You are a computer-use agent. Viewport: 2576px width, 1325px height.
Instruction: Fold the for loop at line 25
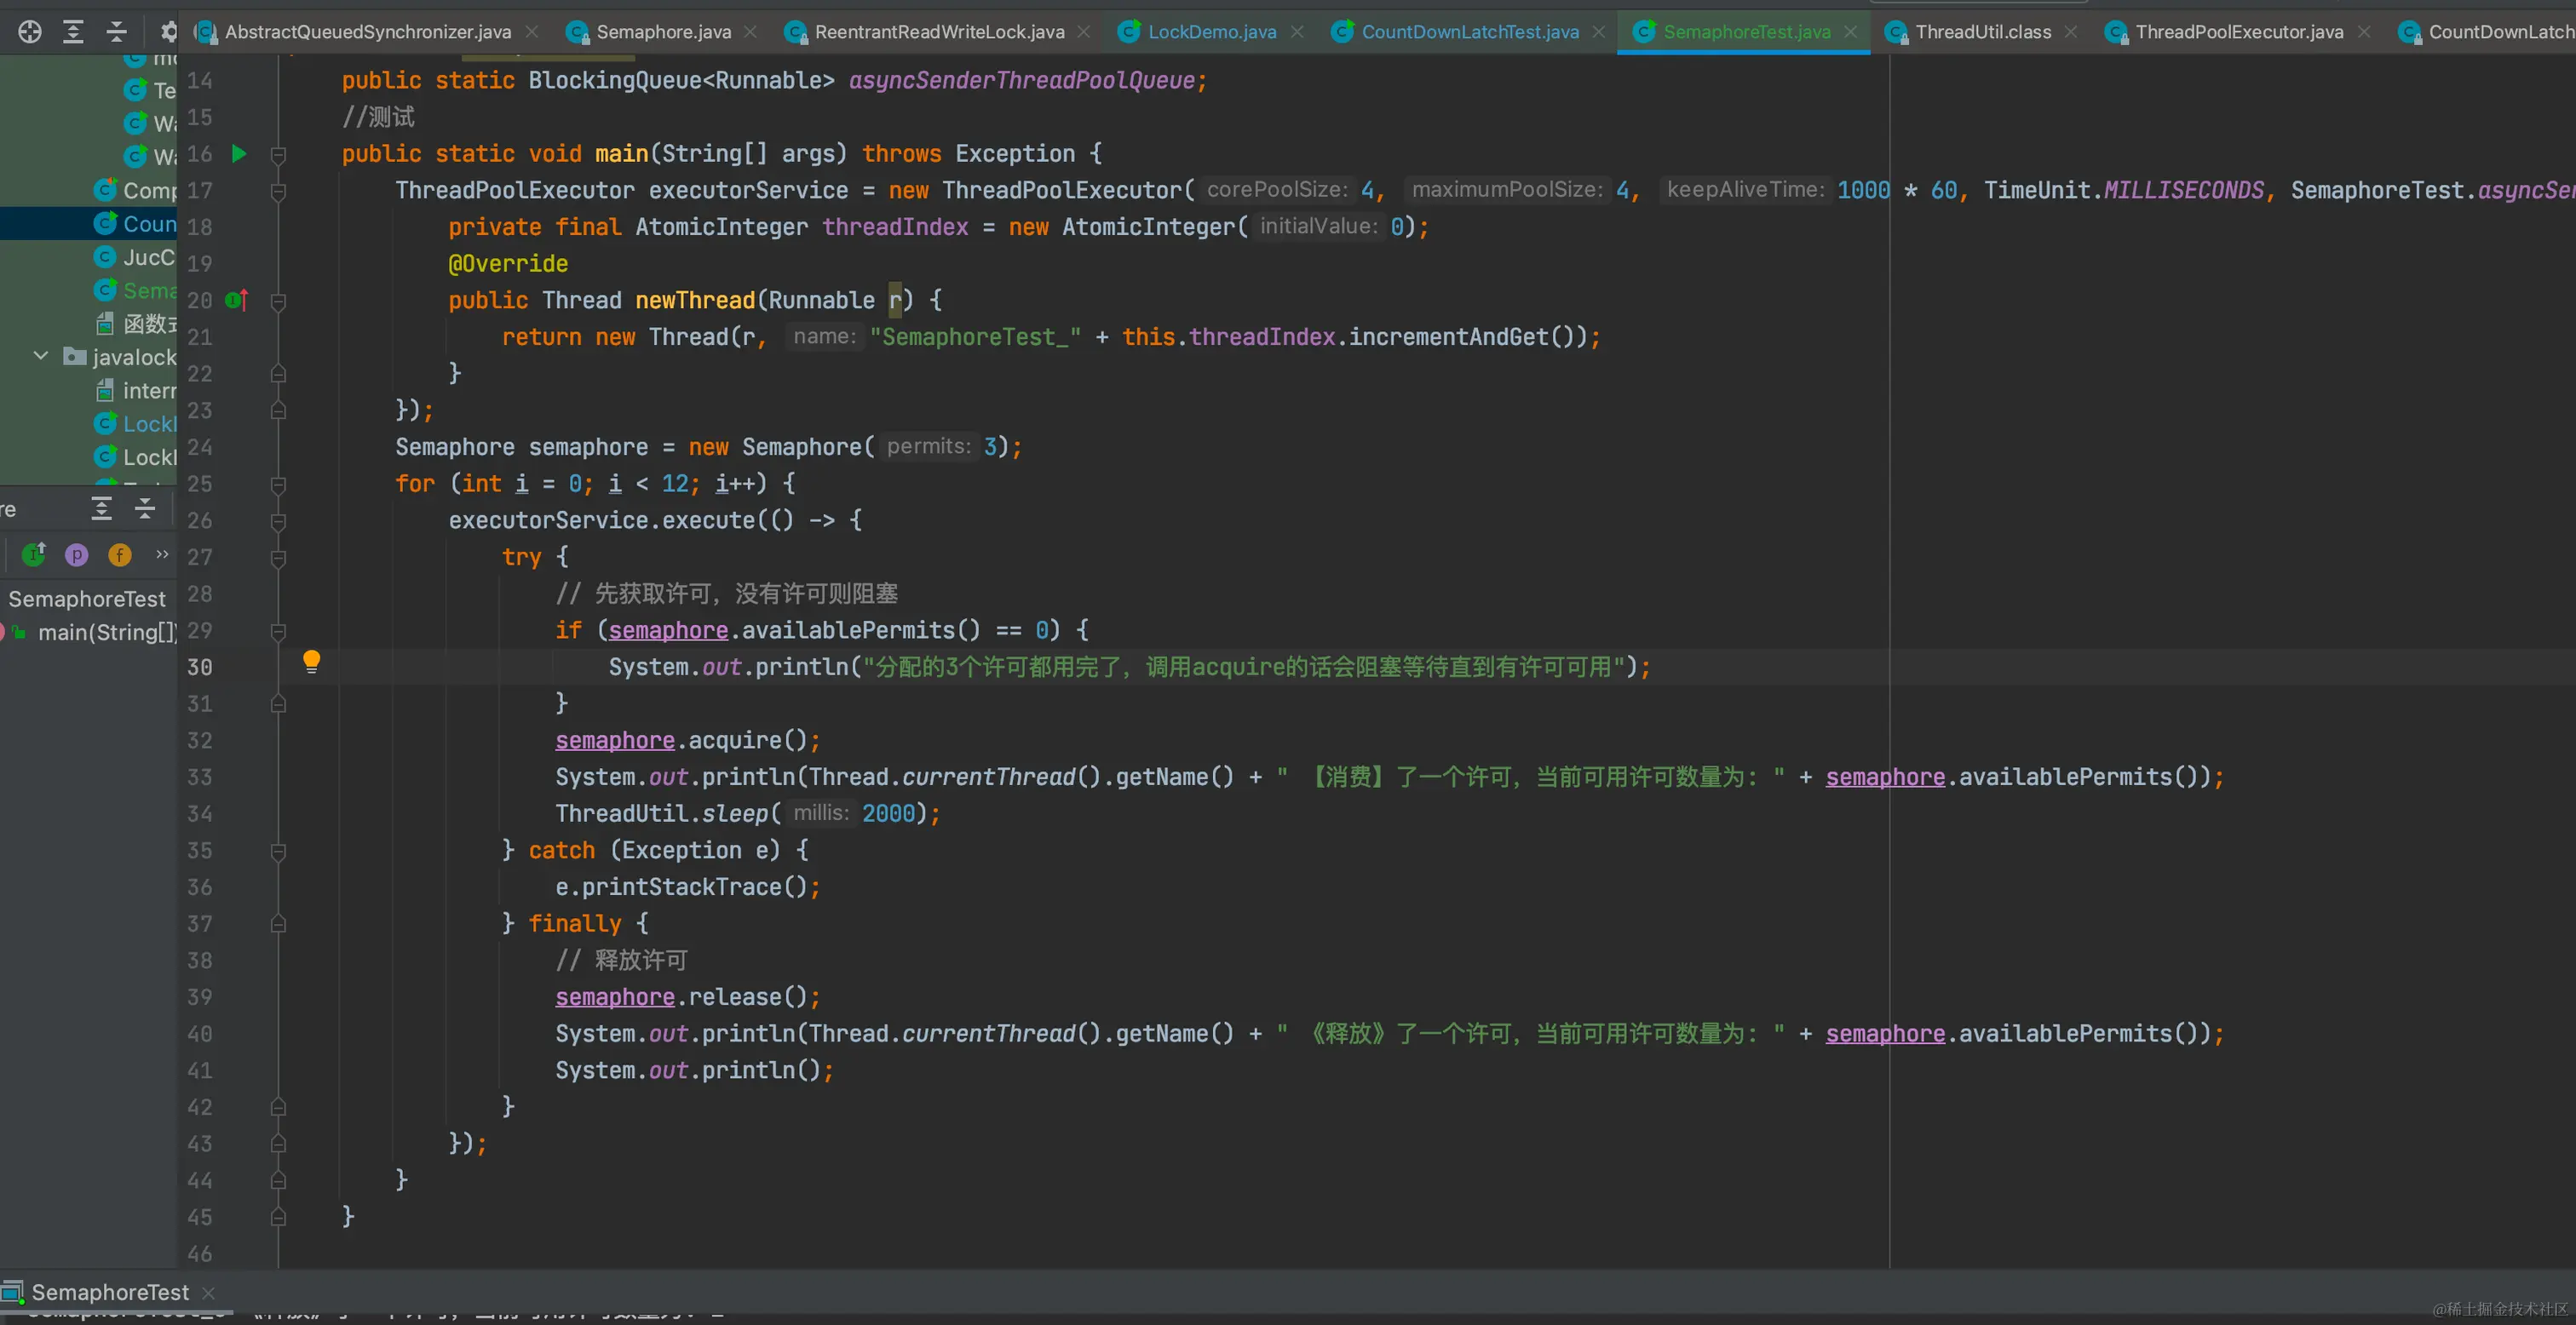click(x=279, y=485)
